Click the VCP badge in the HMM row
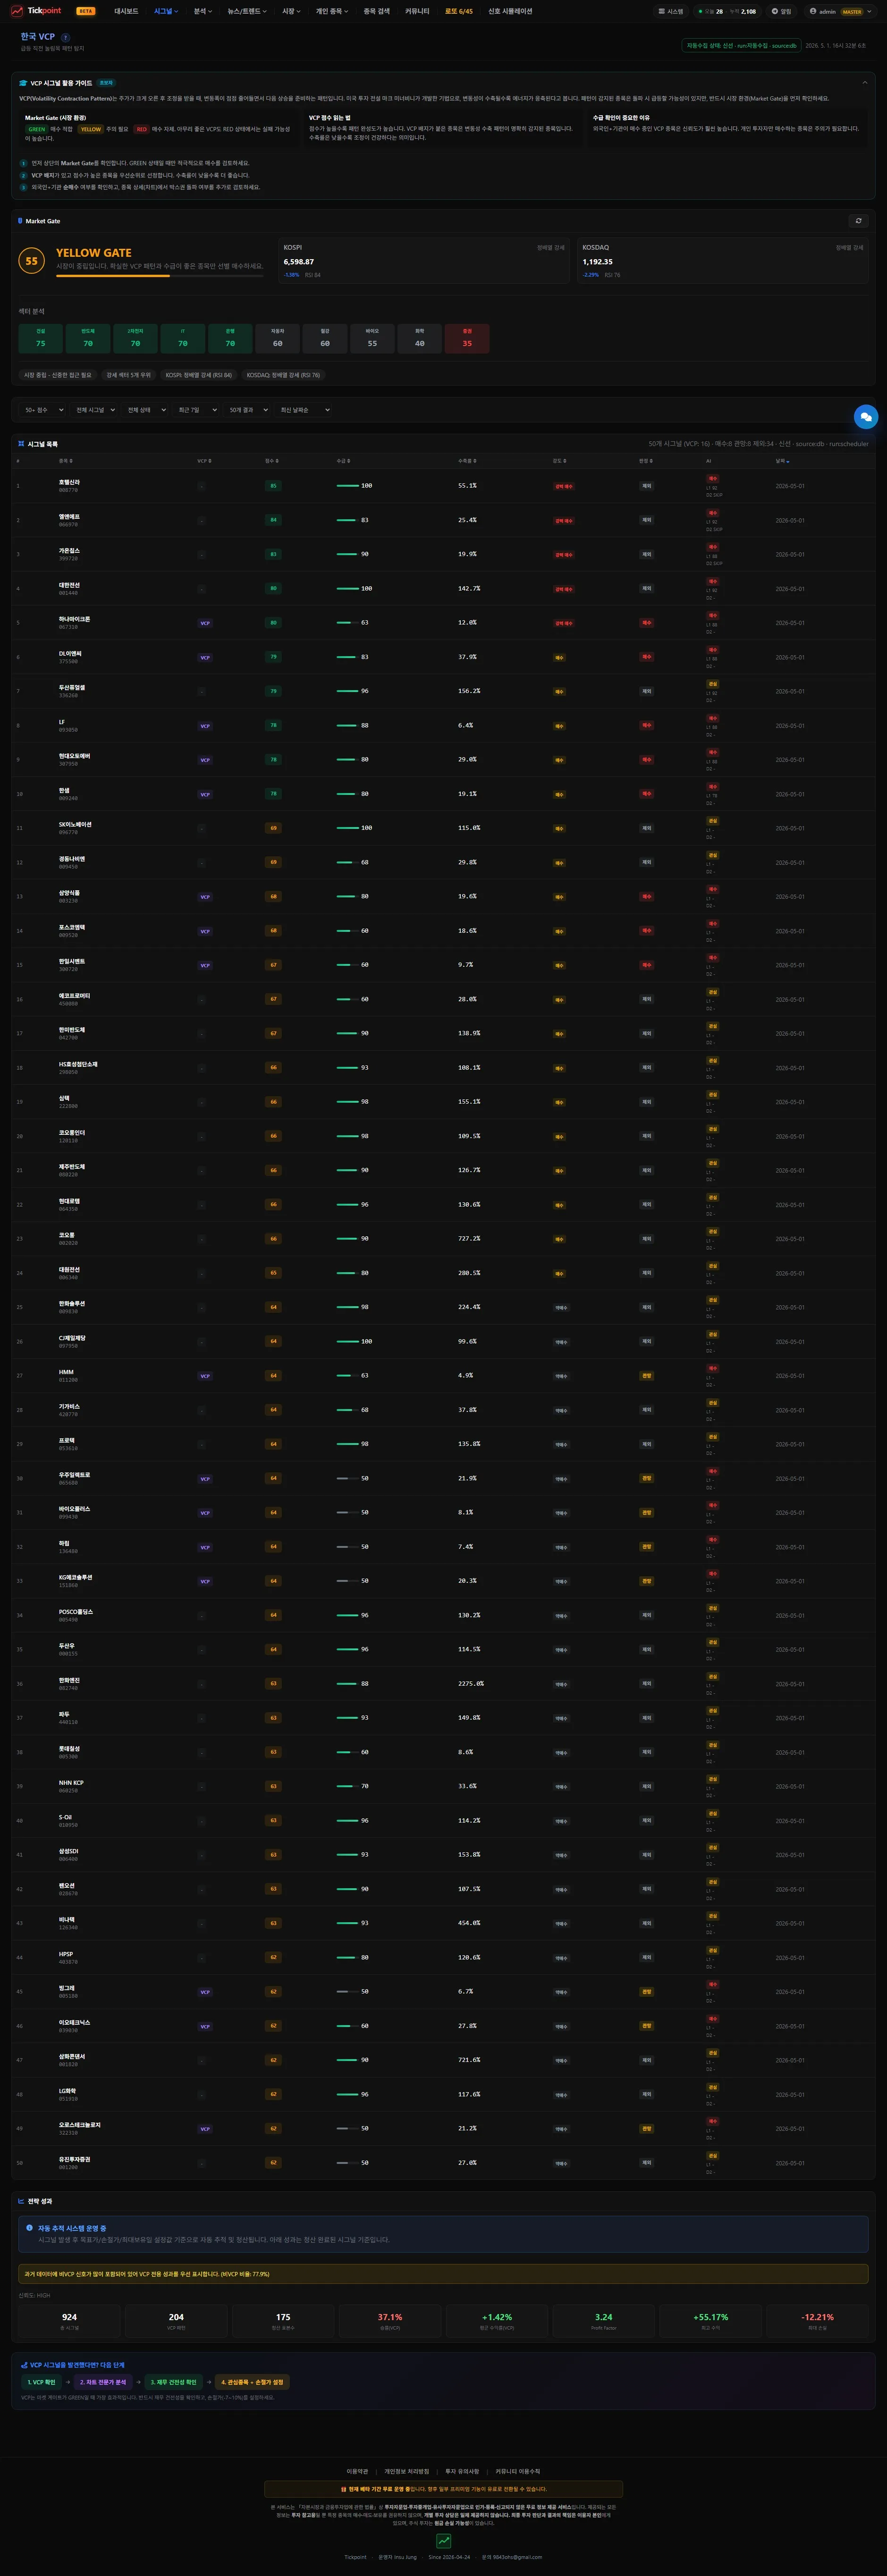Screen dimensions: 887x2576 [x=205, y=1376]
